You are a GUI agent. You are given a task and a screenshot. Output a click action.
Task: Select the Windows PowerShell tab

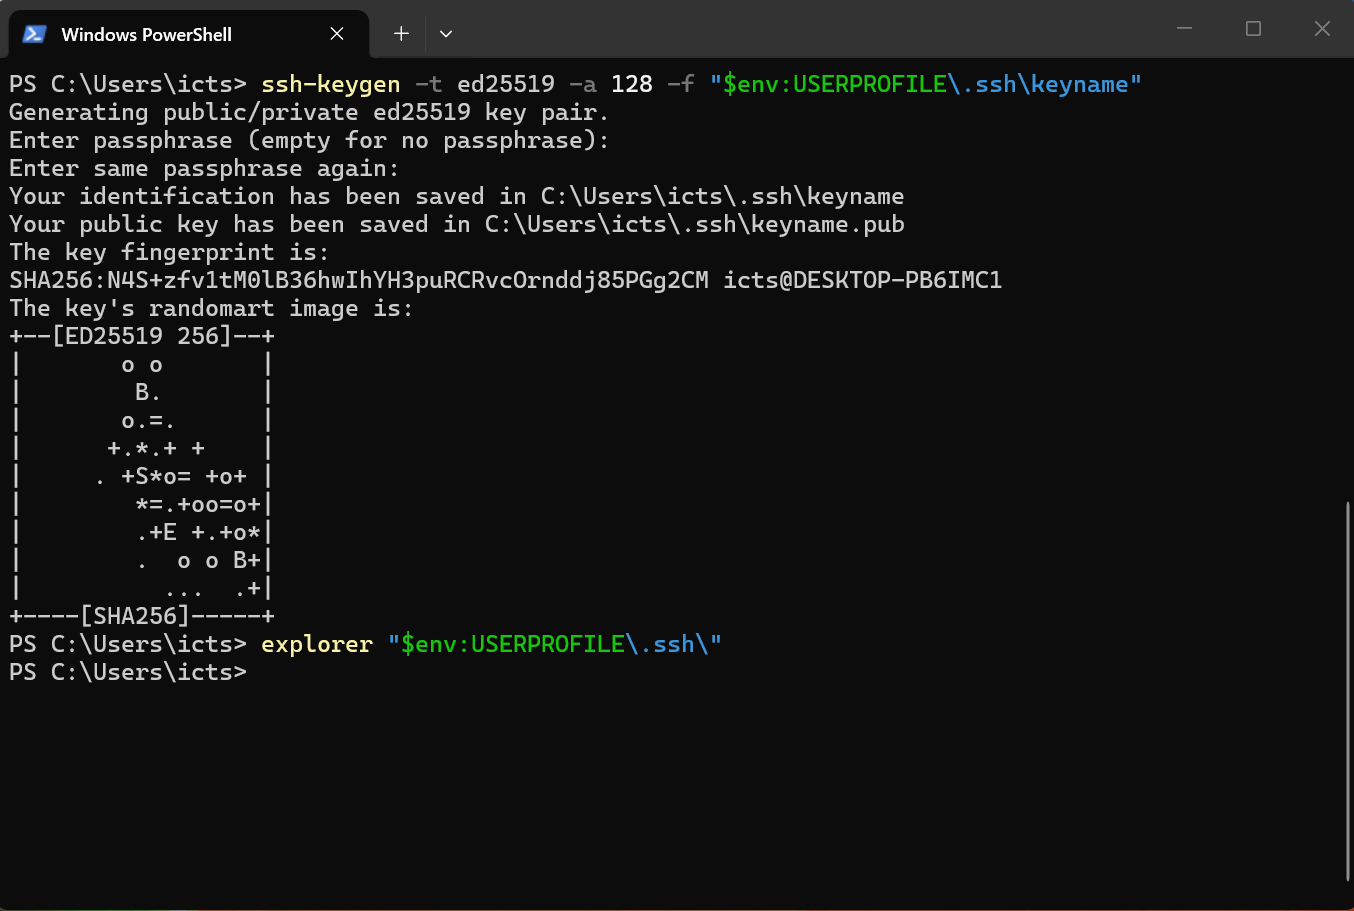(x=189, y=34)
